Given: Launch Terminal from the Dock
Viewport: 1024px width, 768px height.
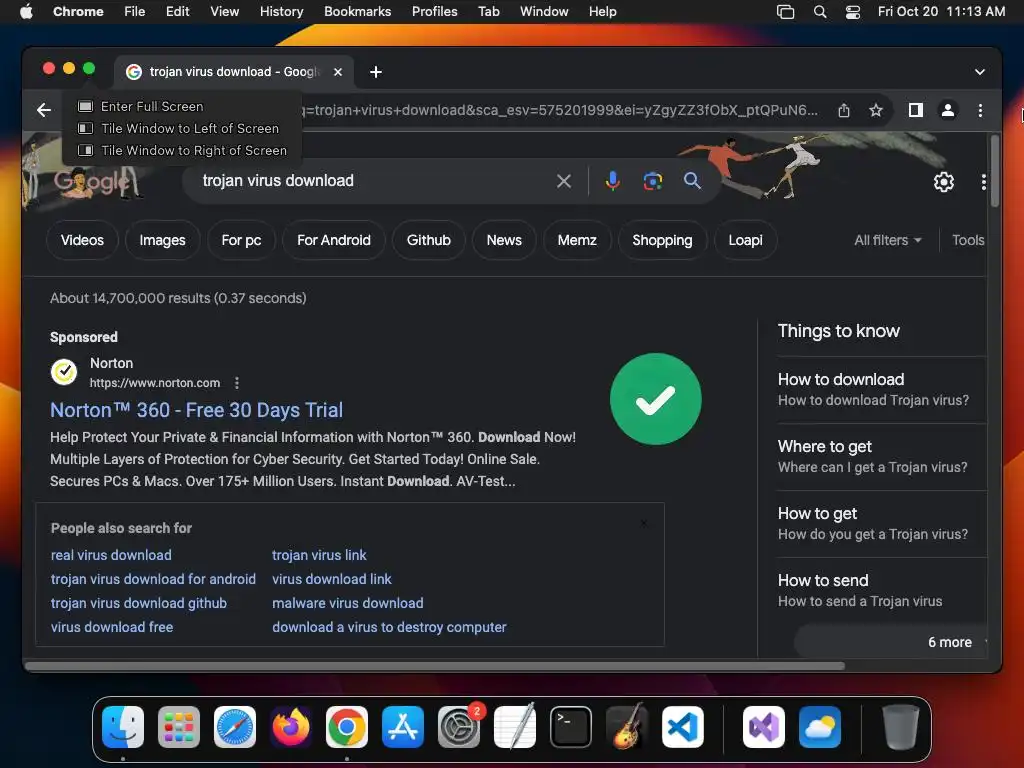Looking at the screenshot, I should click(x=571, y=727).
